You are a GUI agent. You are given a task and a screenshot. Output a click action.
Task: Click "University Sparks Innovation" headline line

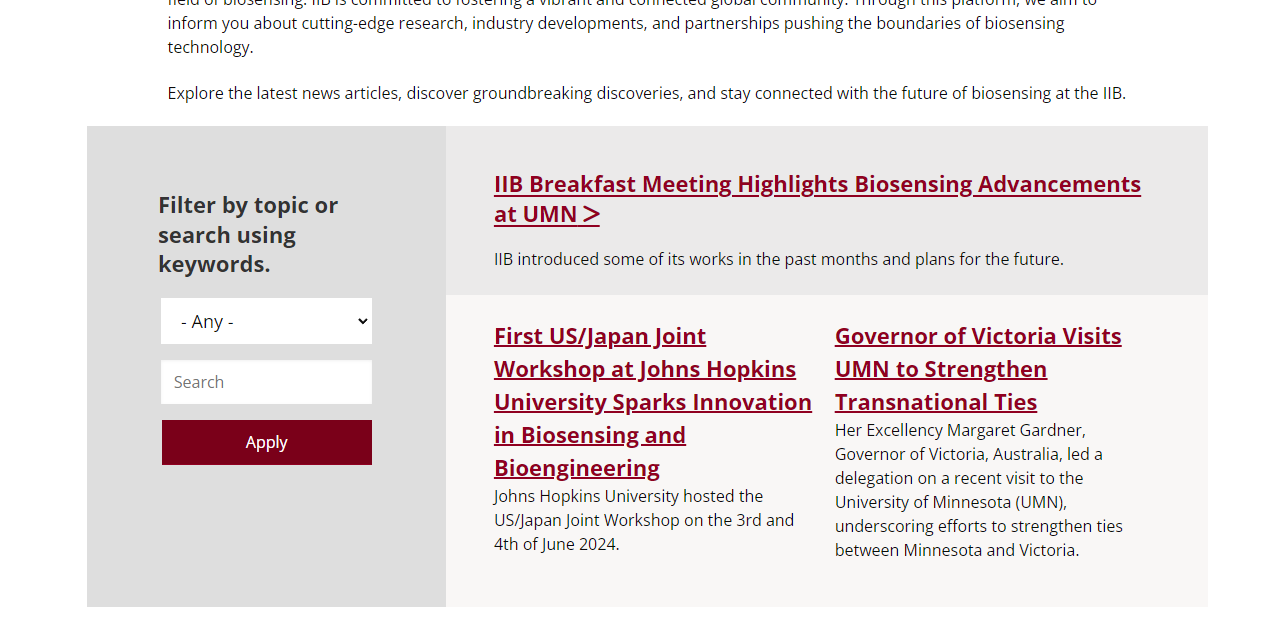pos(652,402)
